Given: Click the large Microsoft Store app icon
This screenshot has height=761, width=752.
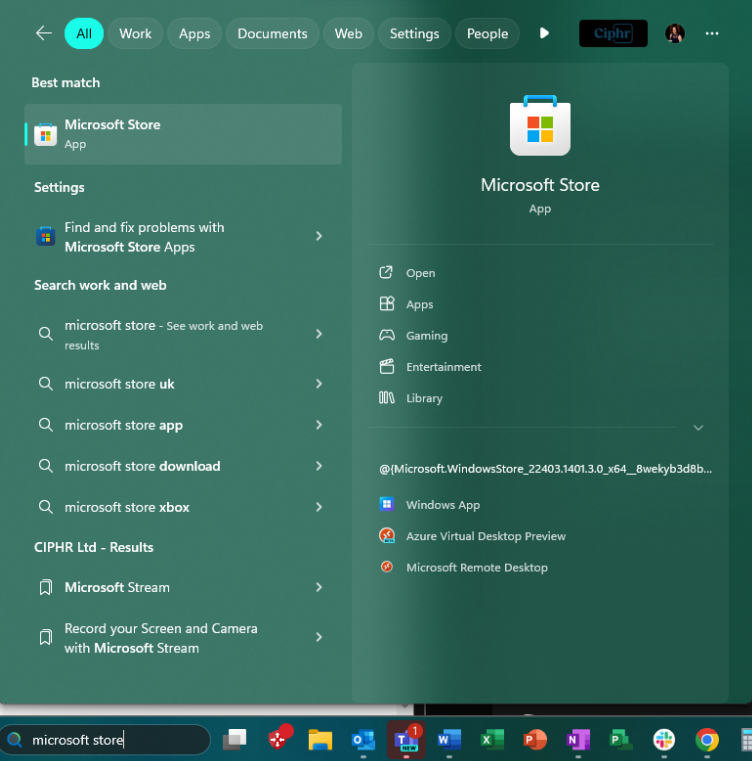Looking at the screenshot, I should coord(540,126).
